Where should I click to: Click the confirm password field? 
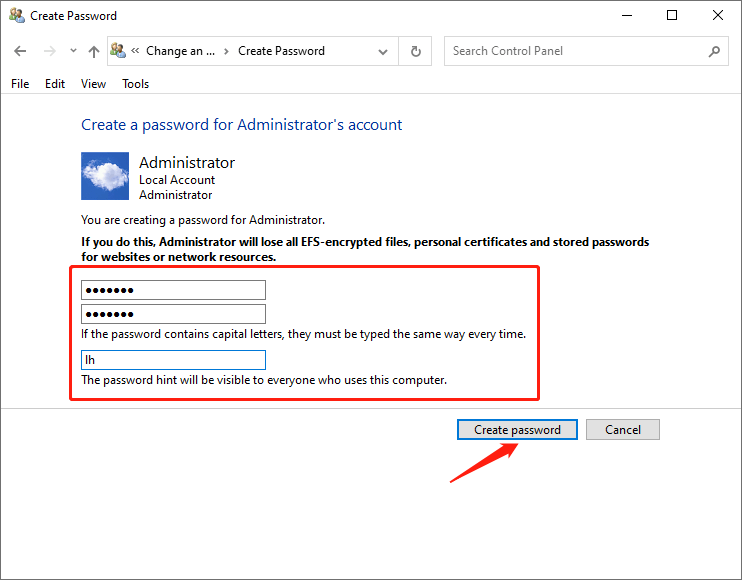pos(173,314)
